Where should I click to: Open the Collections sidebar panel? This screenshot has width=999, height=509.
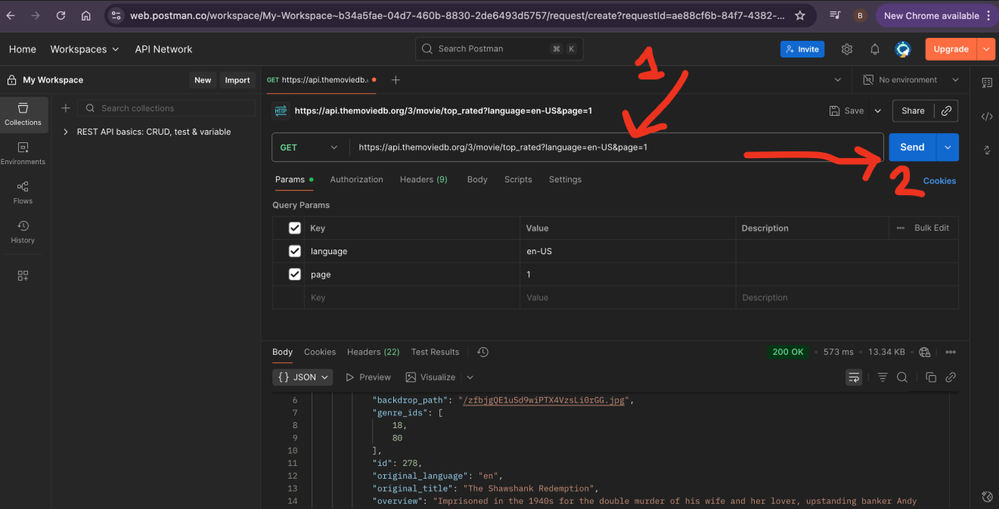[x=22, y=113]
